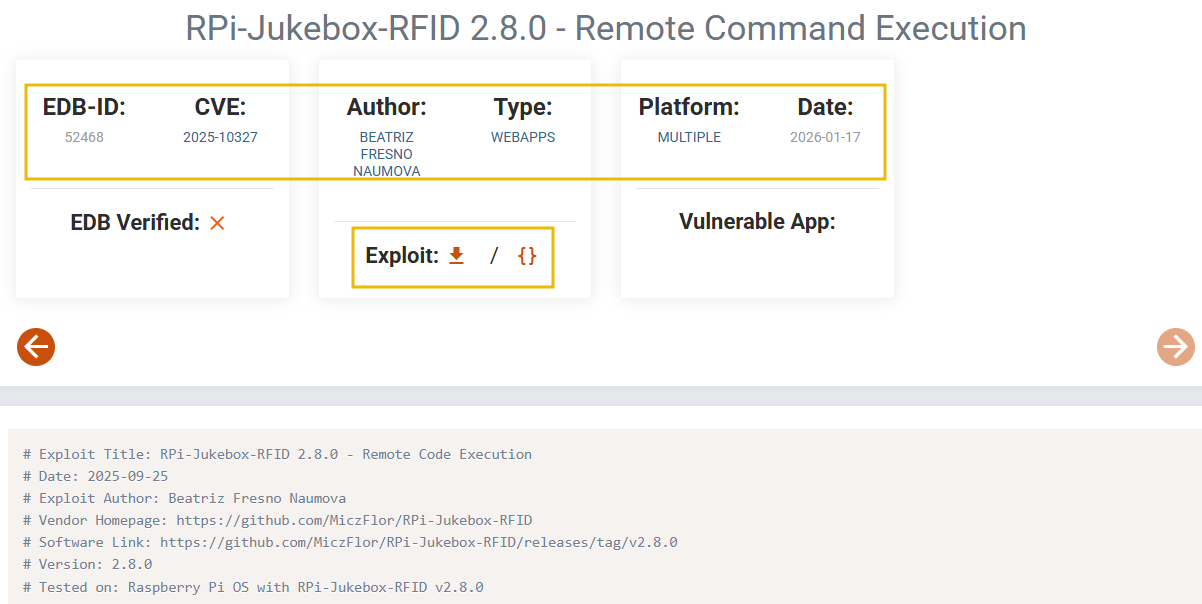Select the EDB-ID 52468 value
Image resolution: width=1202 pixels, height=604 pixels.
point(84,137)
